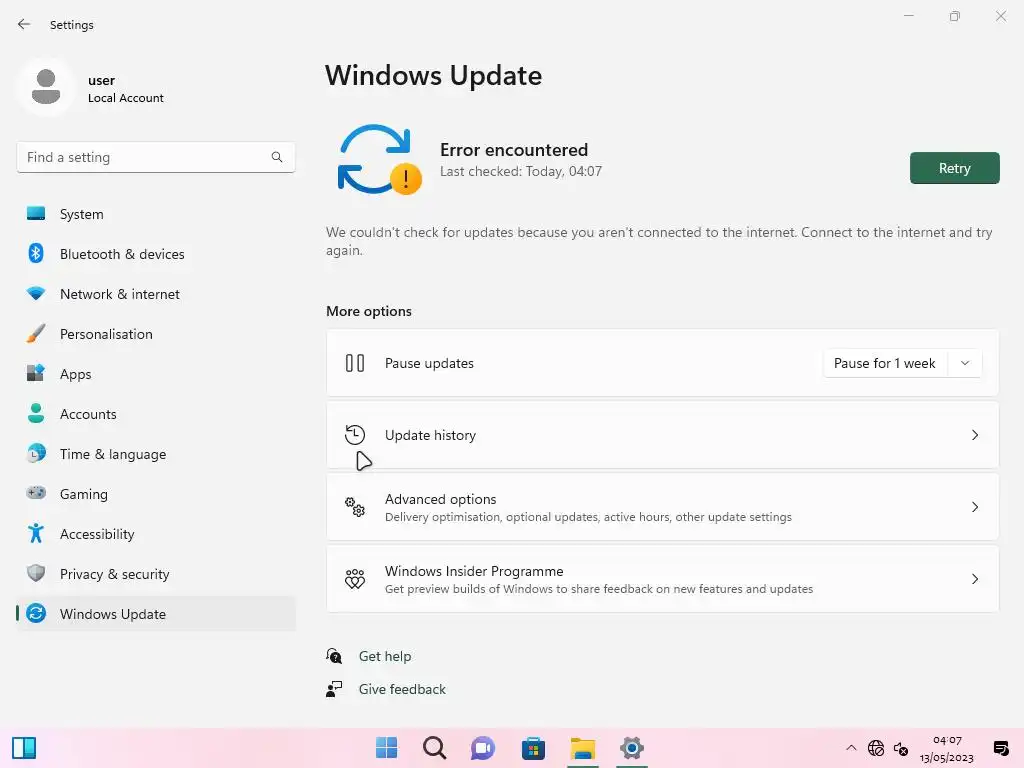Click the Apps icon in sidebar

point(36,373)
